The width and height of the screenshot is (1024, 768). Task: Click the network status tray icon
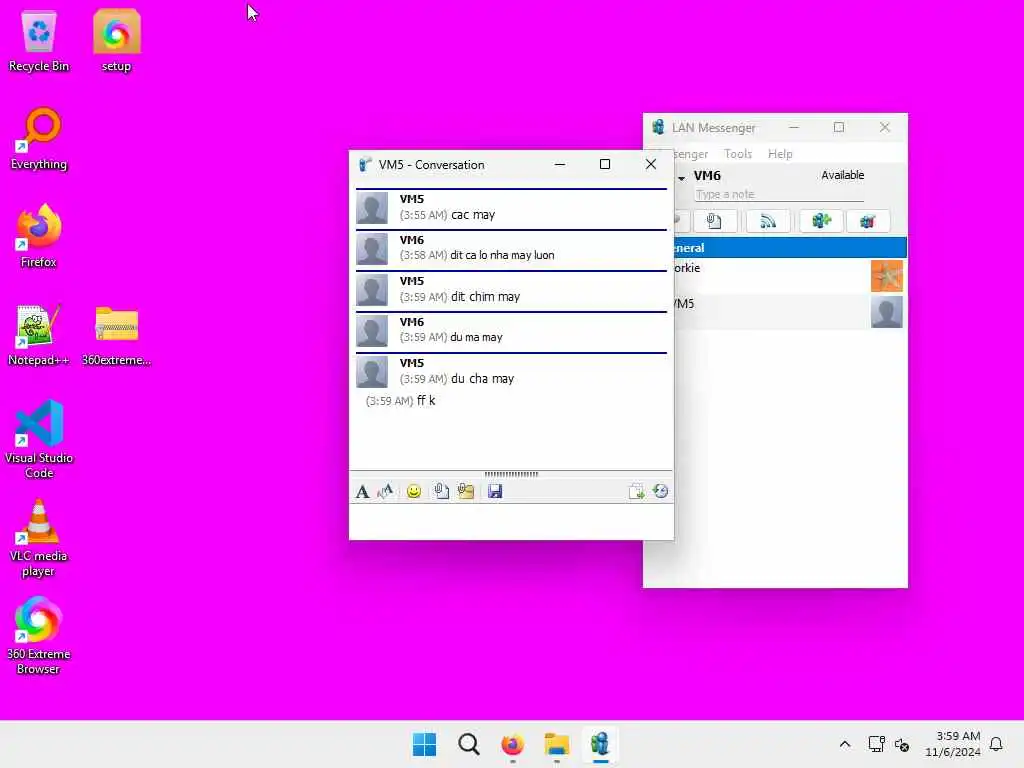pos(876,744)
